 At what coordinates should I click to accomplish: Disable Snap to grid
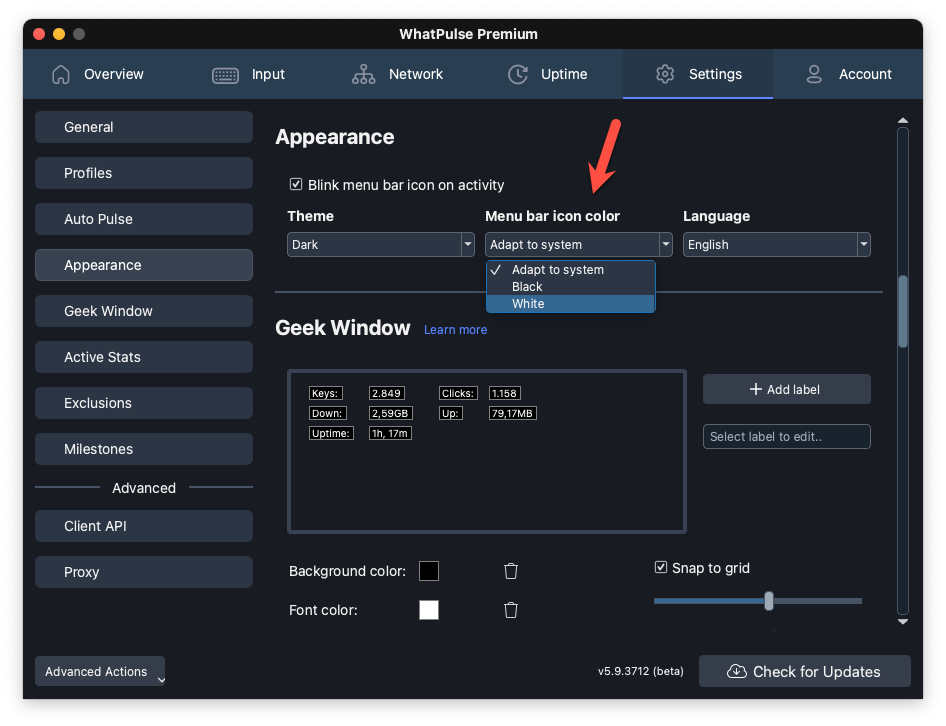coord(661,566)
